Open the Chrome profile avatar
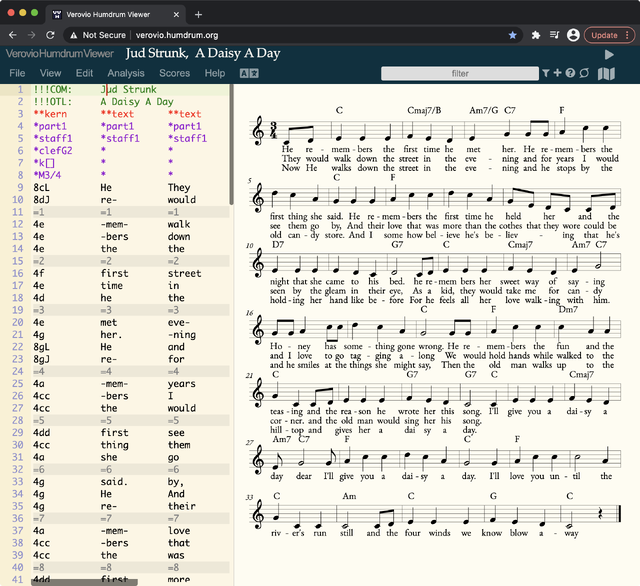The image size is (640, 586). [x=573, y=34]
